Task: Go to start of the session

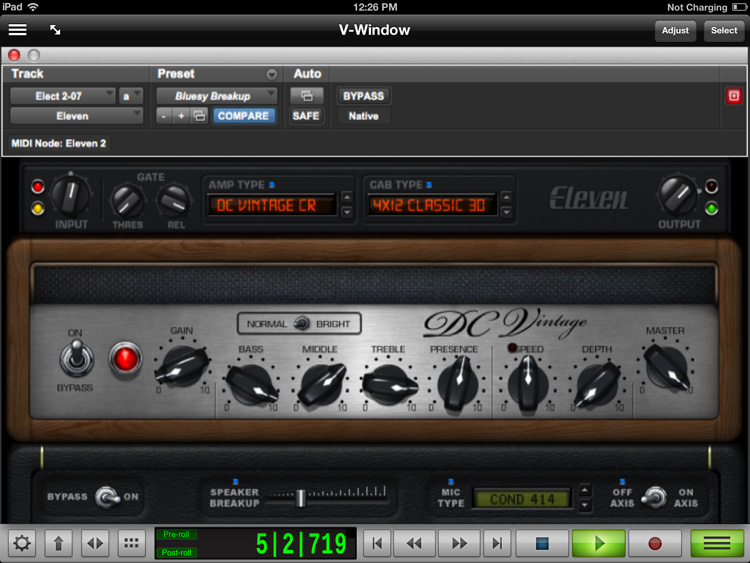Action: 377,543
